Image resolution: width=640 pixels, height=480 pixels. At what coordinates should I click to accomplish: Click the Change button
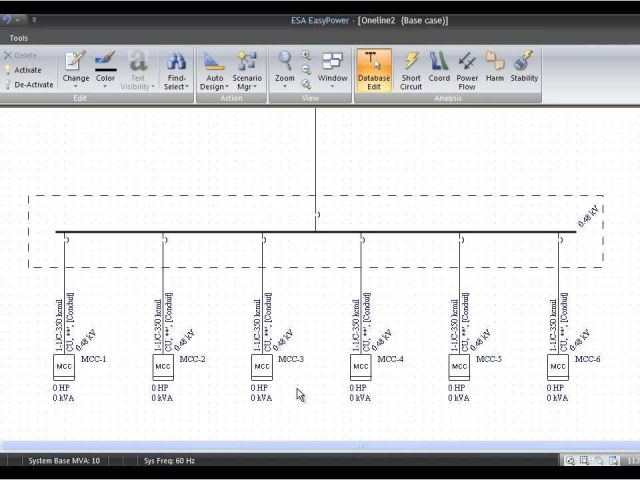pyautogui.click(x=76, y=69)
